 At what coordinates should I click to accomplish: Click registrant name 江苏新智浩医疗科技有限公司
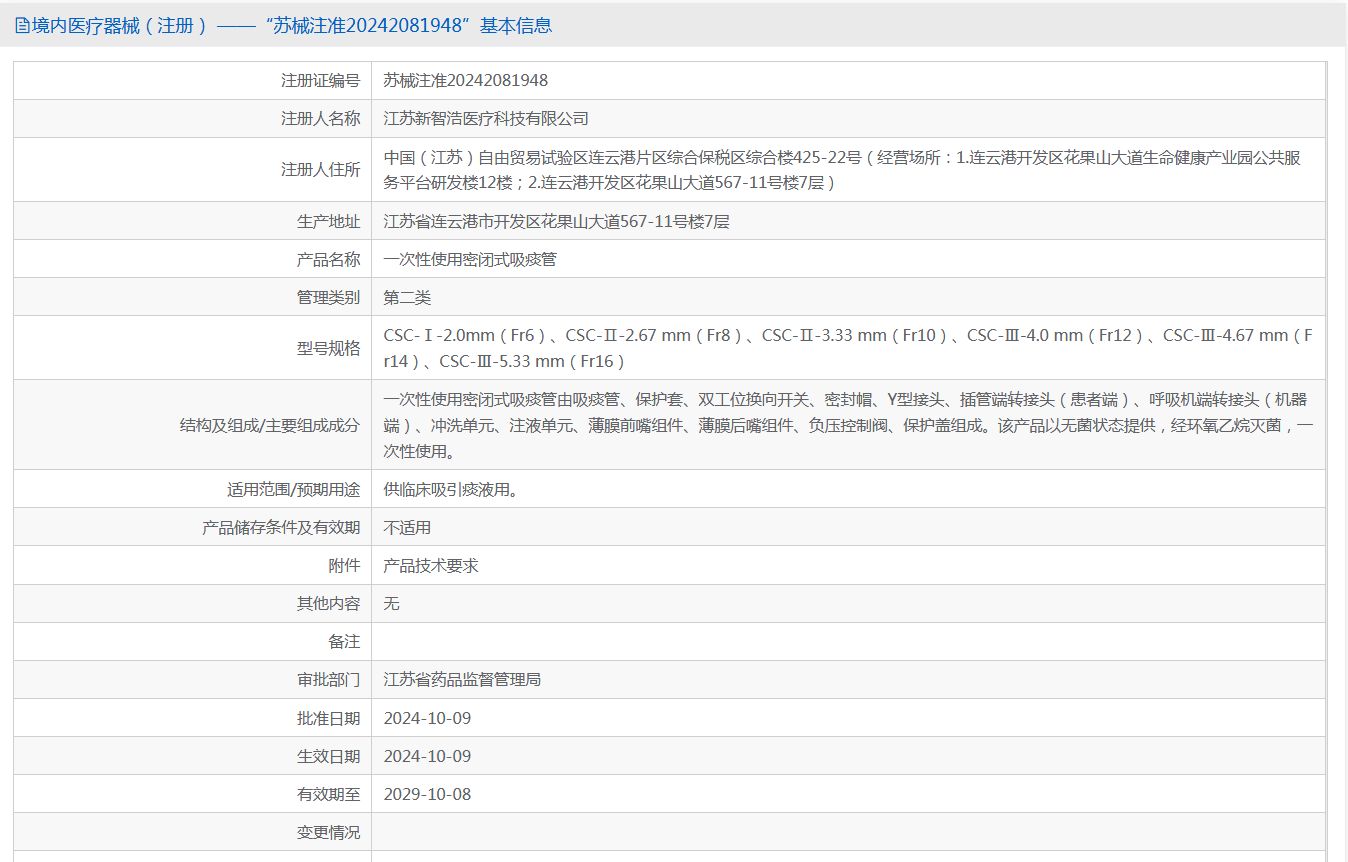(x=486, y=119)
